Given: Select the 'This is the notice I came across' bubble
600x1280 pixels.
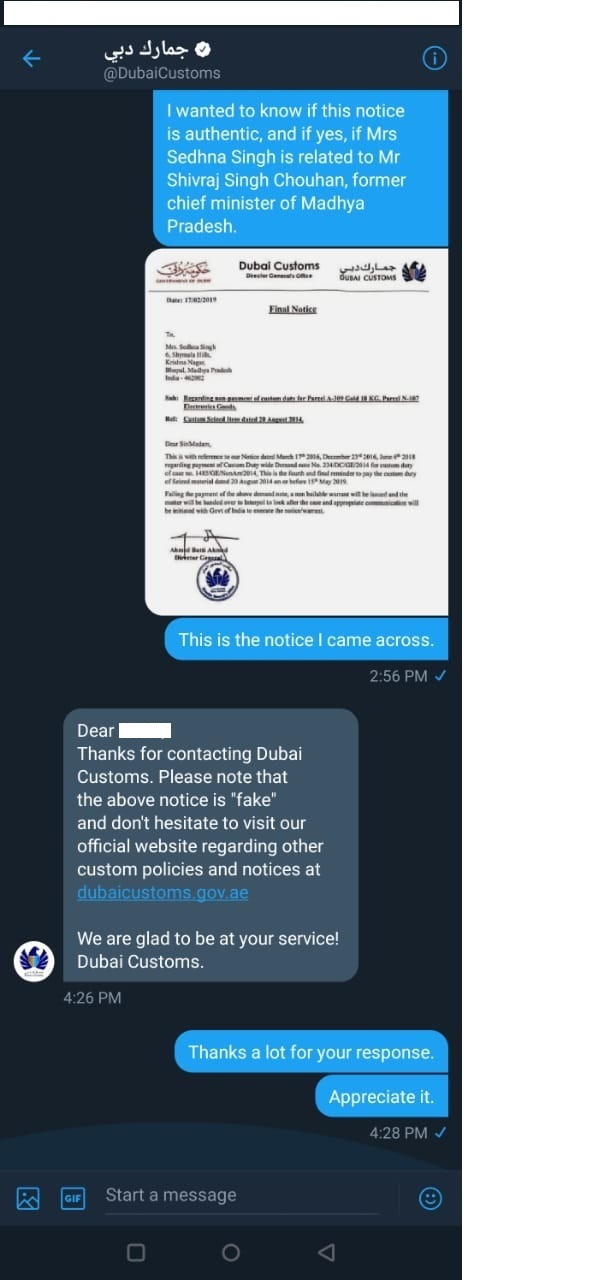Looking at the screenshot, I should [x=306, y=640].
